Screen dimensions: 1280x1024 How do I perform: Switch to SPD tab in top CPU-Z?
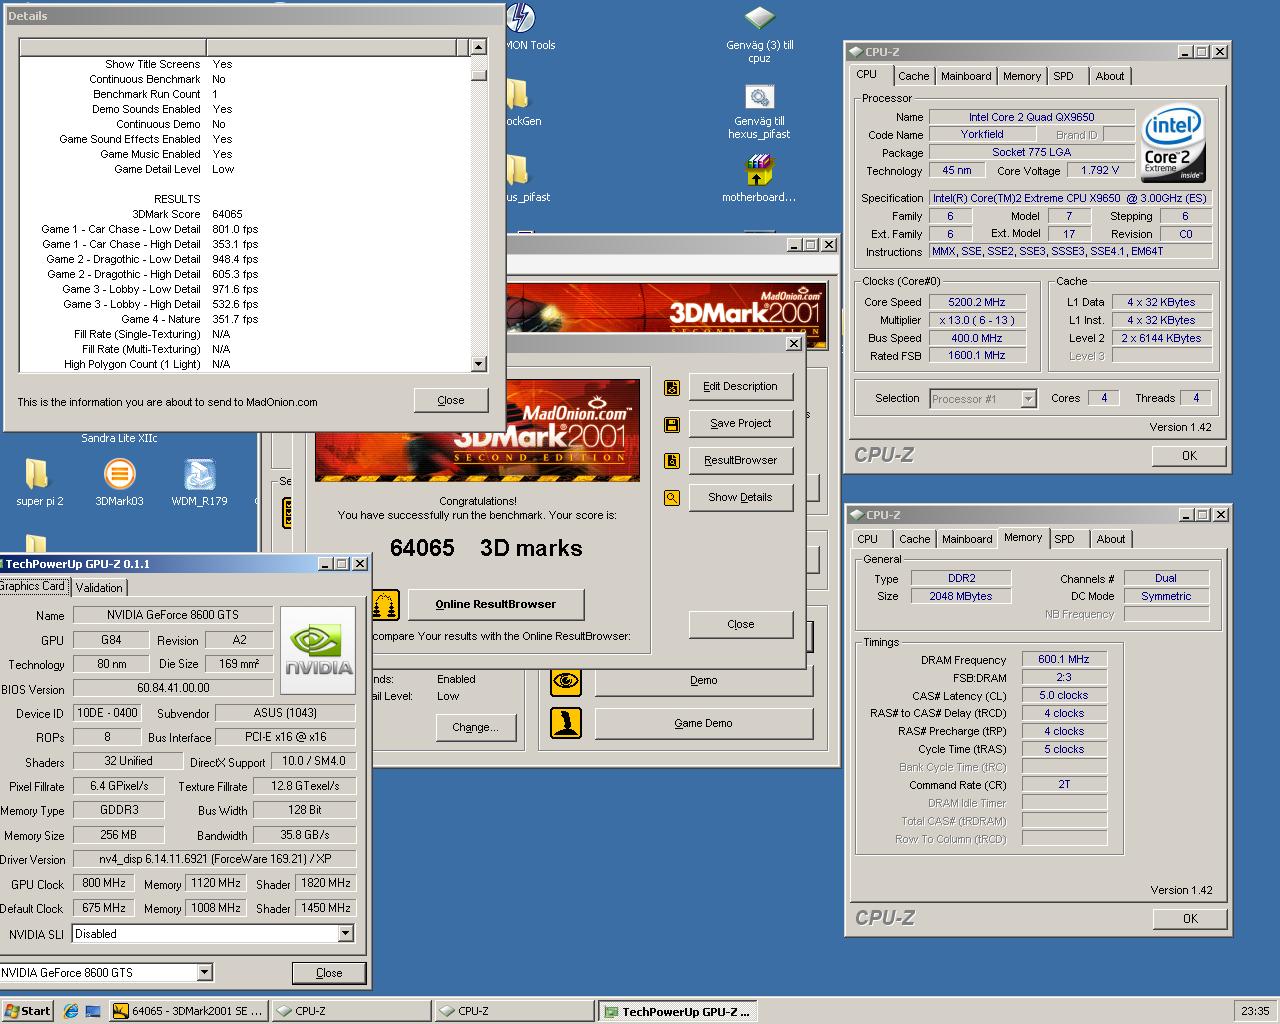pos(1064,76)
